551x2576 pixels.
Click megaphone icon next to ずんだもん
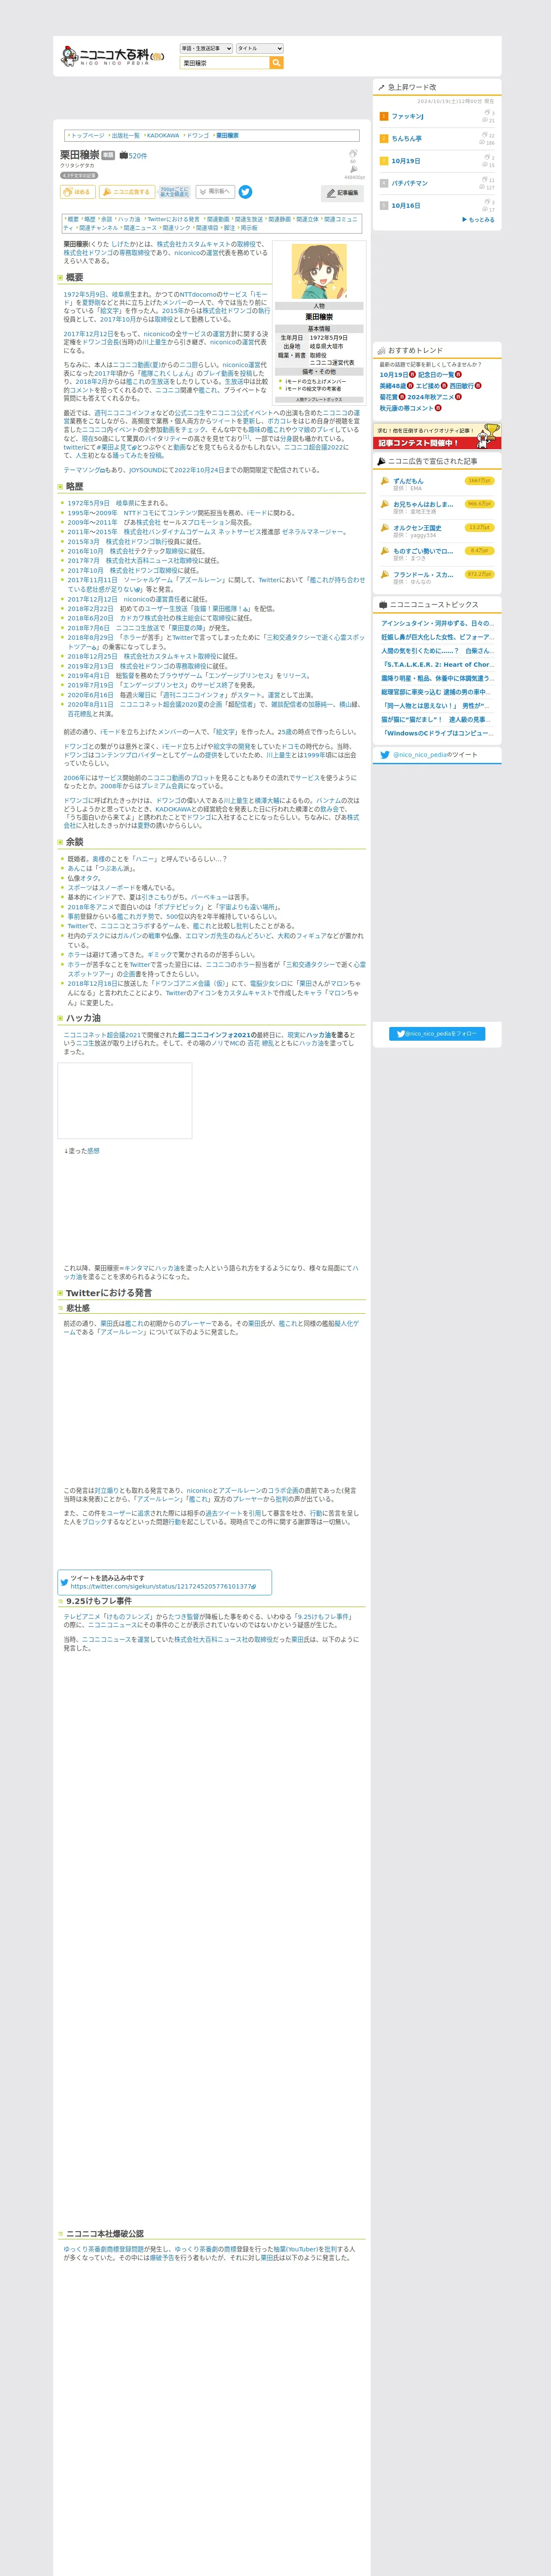click(385, 481)
